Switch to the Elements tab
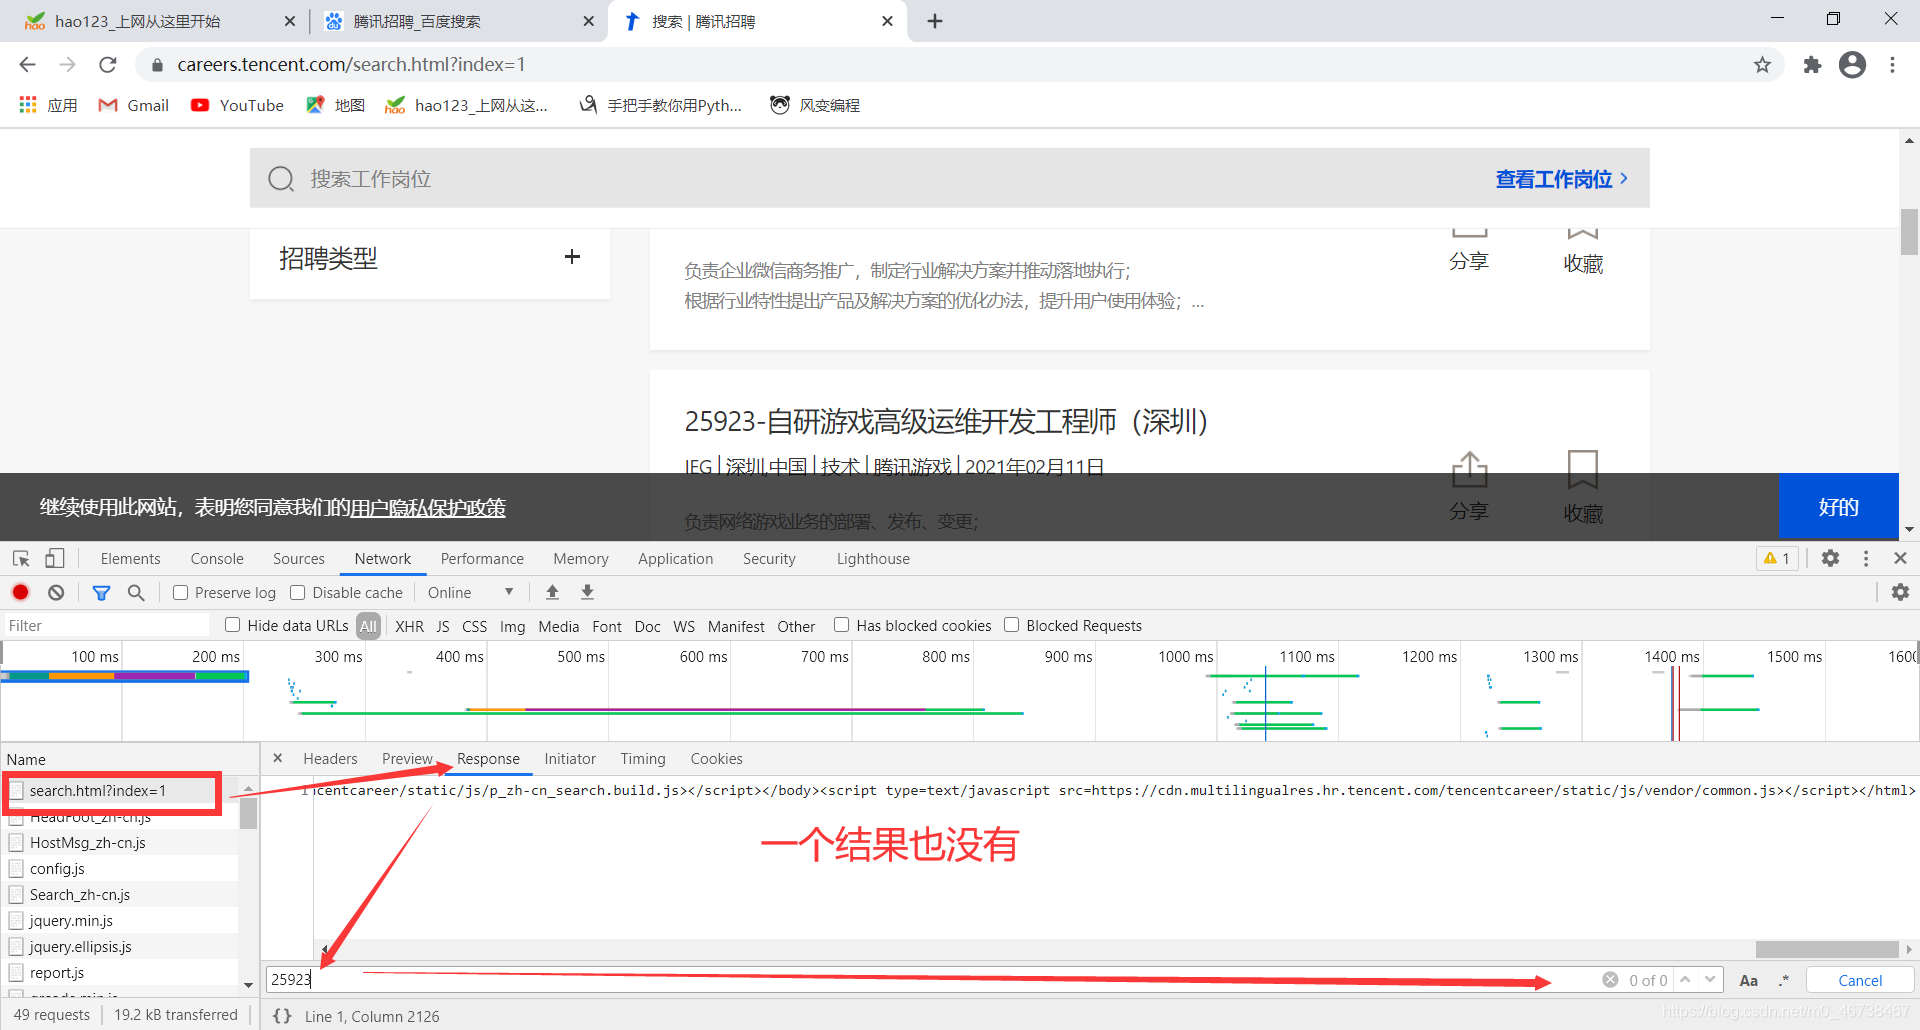Image resolution: width=1920 pixels, height=1030 pixels. click(130, 559)
